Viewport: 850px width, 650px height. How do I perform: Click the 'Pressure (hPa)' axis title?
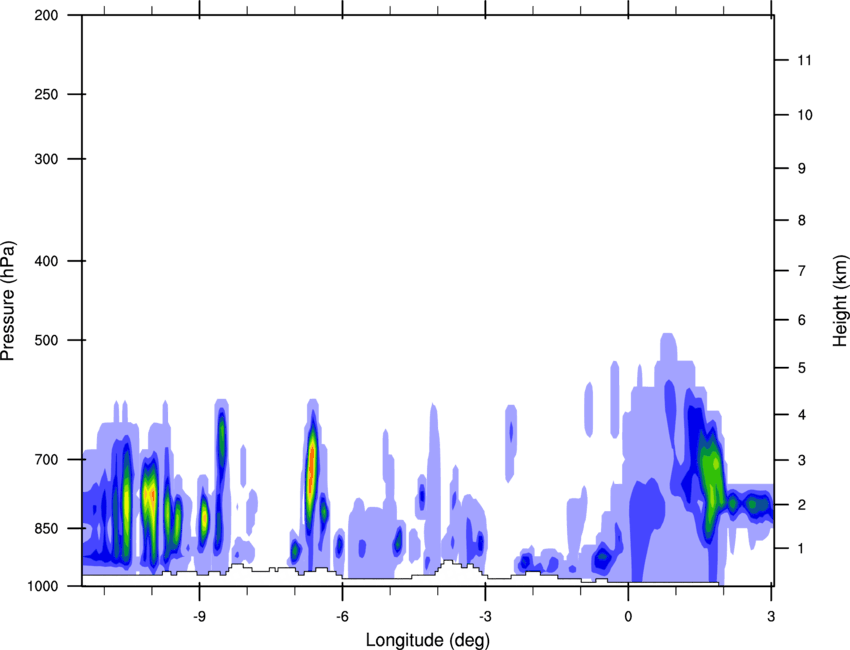(8, 300)
